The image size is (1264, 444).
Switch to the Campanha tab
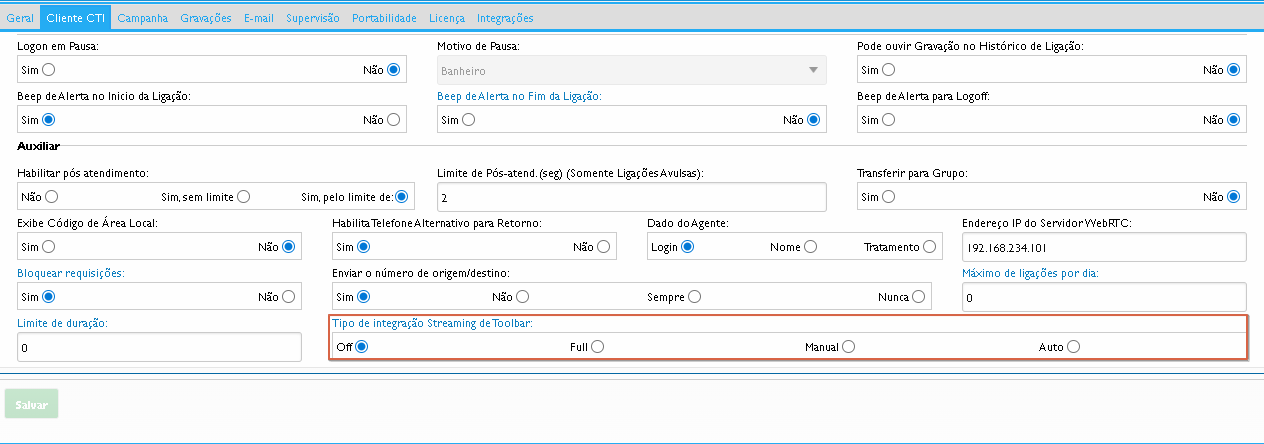(x=142, y=18)
